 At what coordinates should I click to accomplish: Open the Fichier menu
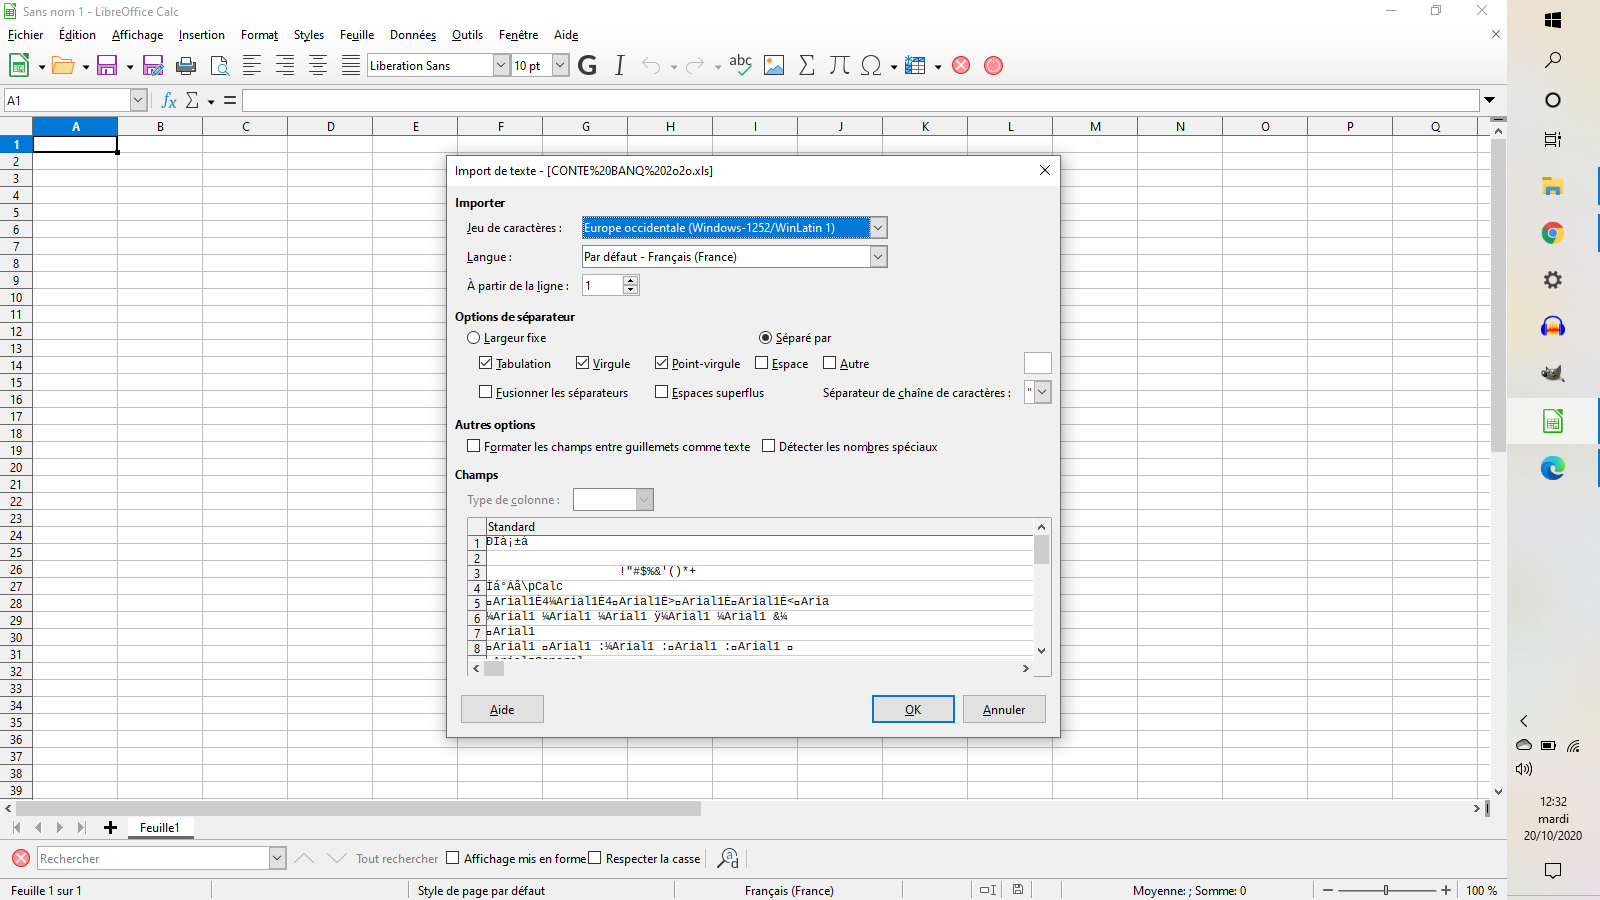26,35
